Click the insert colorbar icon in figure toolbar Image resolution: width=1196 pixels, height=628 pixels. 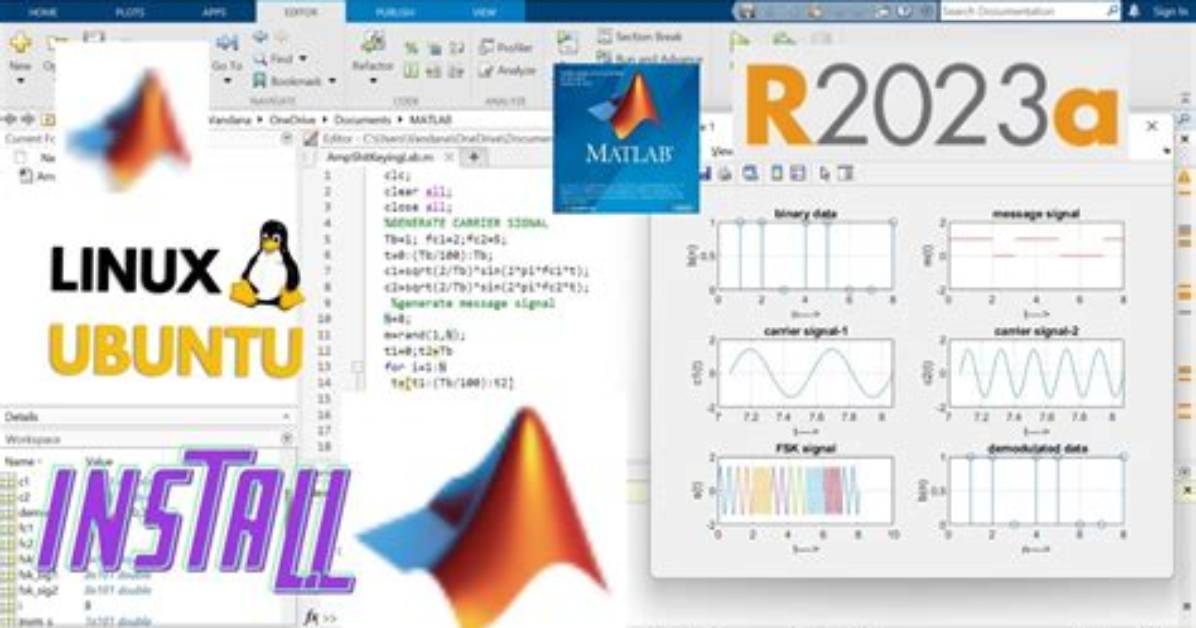coord(776,174)
